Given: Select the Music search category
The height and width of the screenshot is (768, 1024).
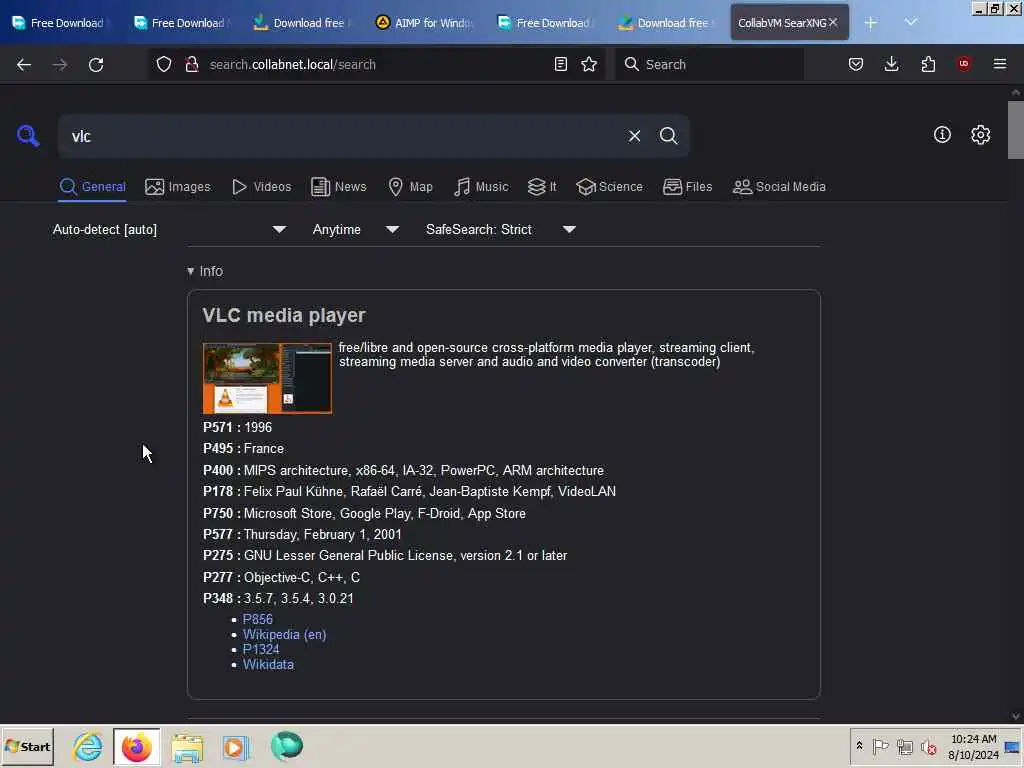Looking at the screenshot, I should click(x=481, y=187).
